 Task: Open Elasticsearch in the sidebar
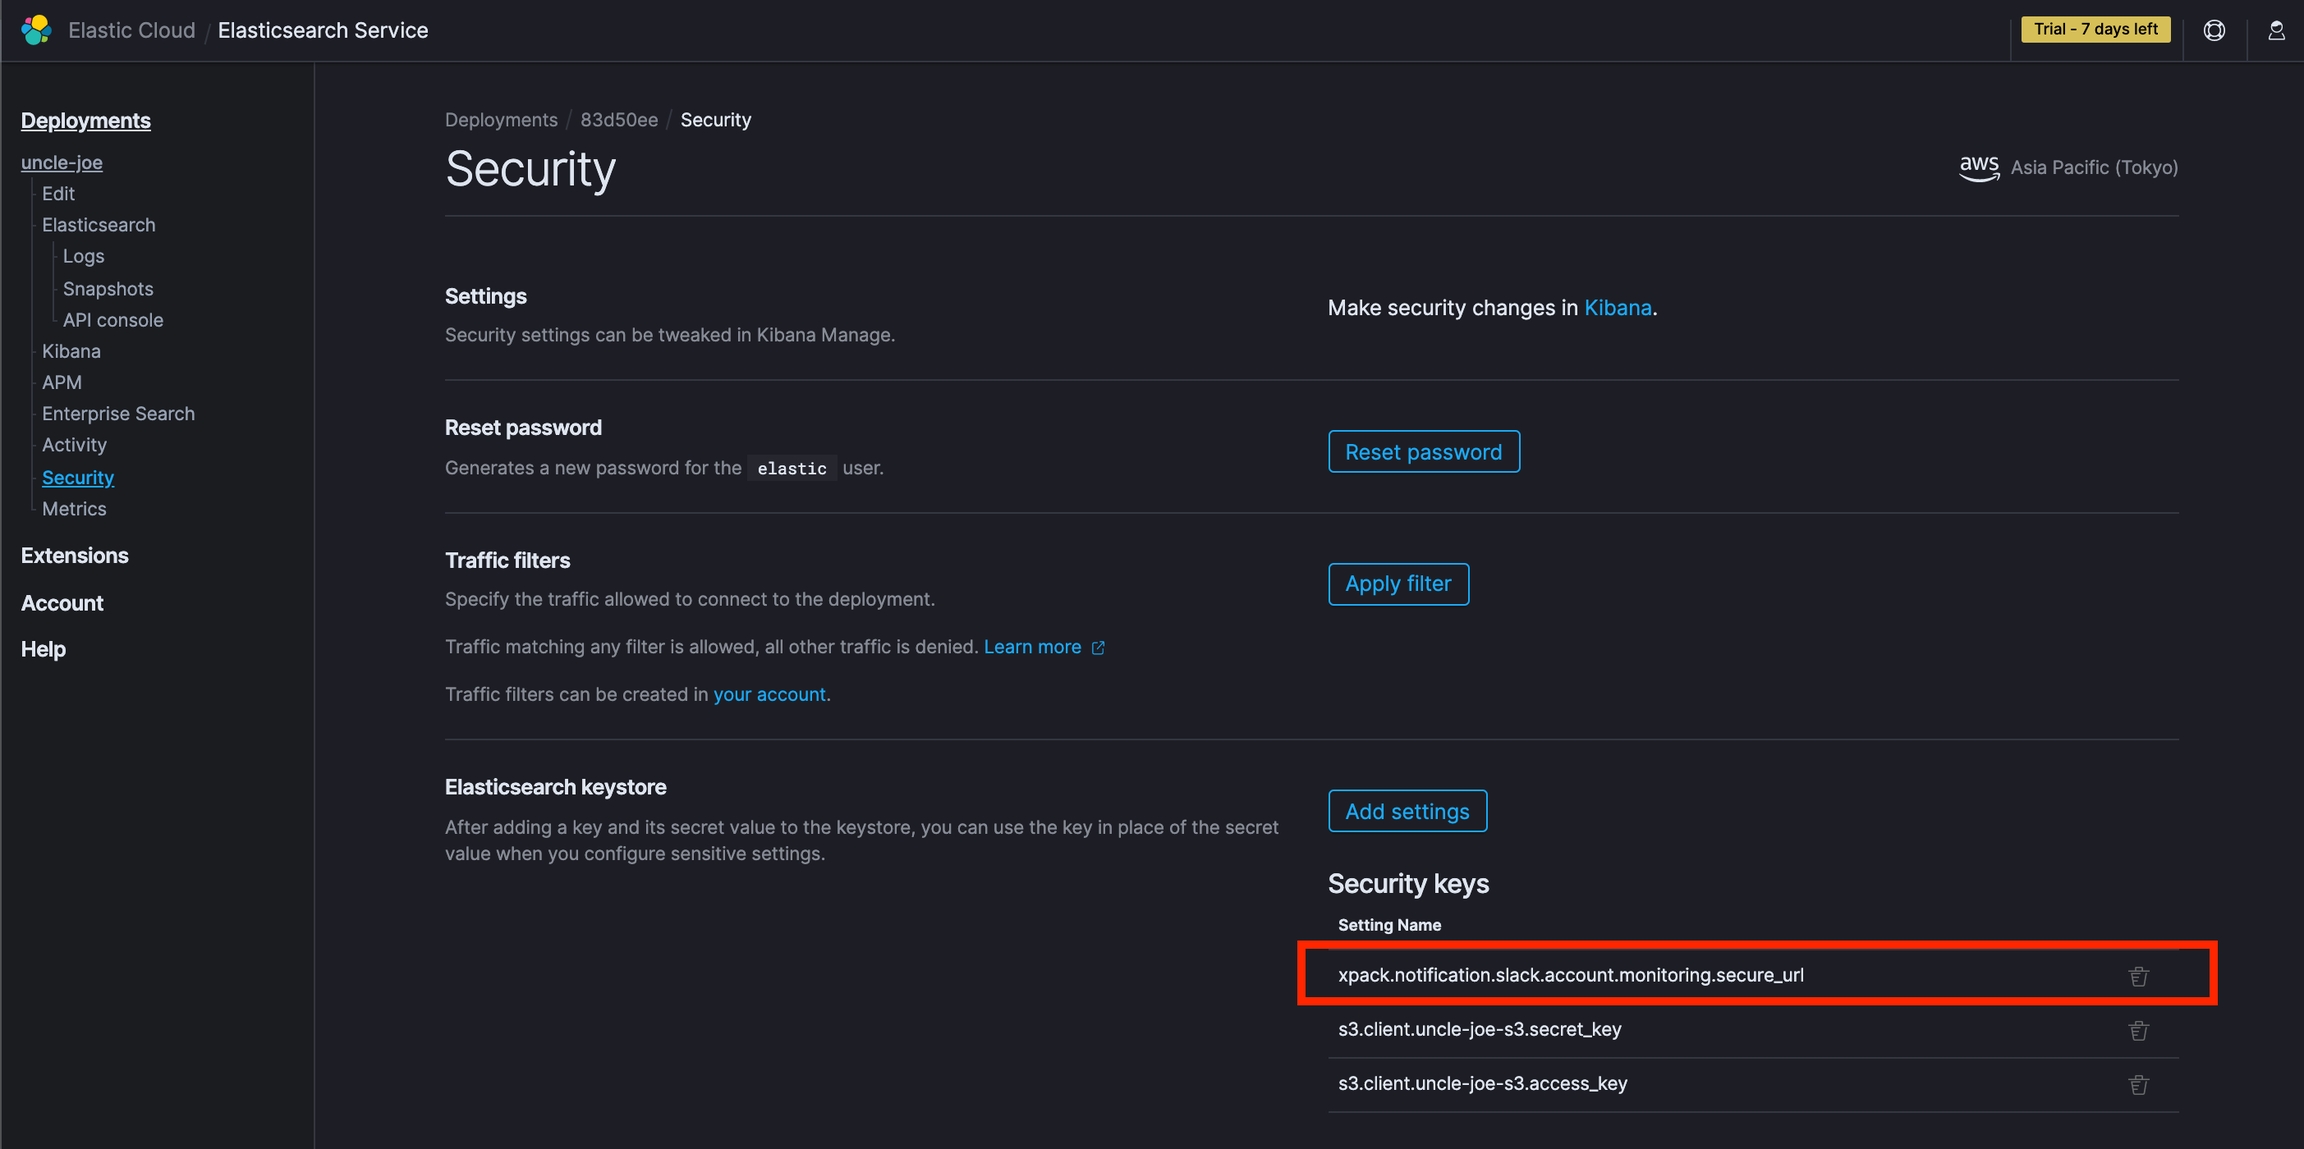point(99,225)
